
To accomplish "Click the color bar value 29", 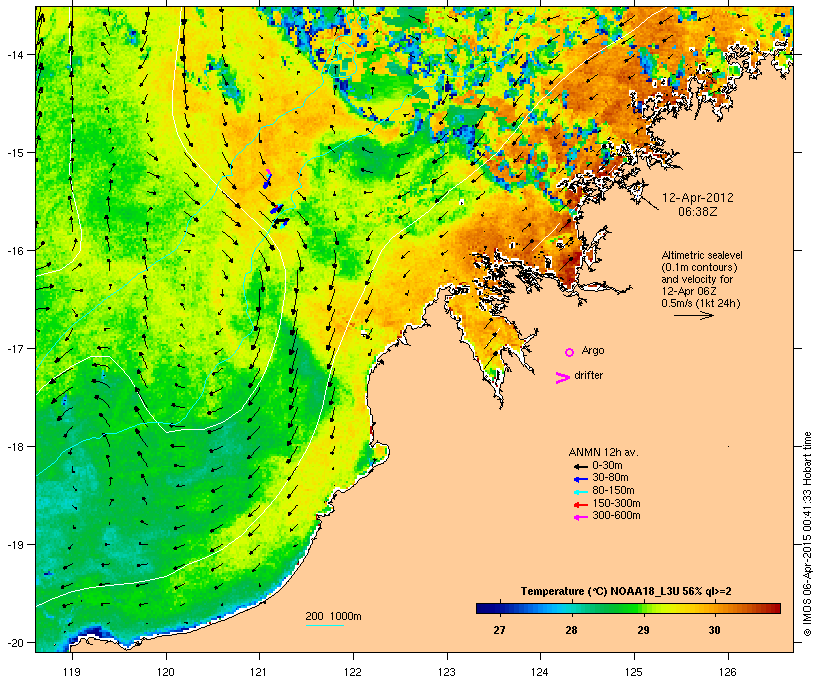I will click(x=643, y=630).
